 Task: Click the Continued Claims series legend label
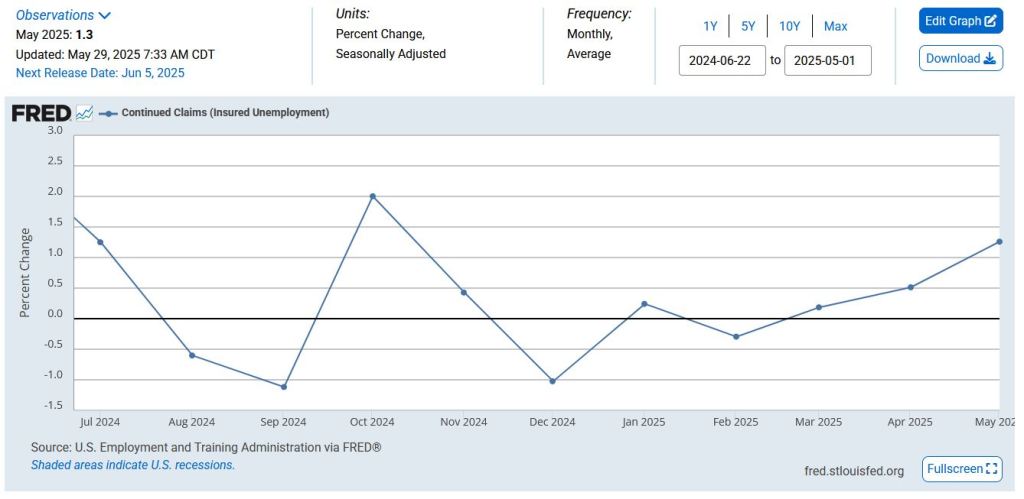tap(225, 113)
